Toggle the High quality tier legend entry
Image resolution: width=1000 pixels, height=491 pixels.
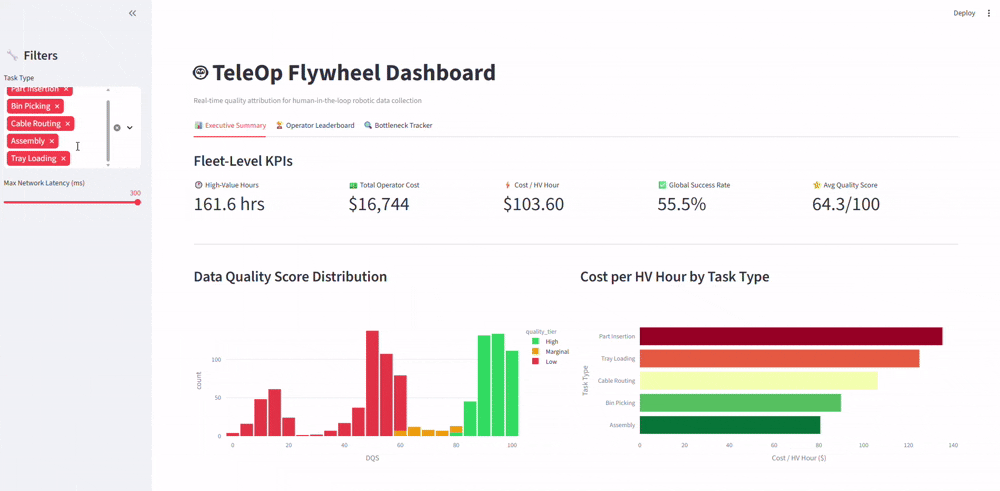[x=545, y=342]
